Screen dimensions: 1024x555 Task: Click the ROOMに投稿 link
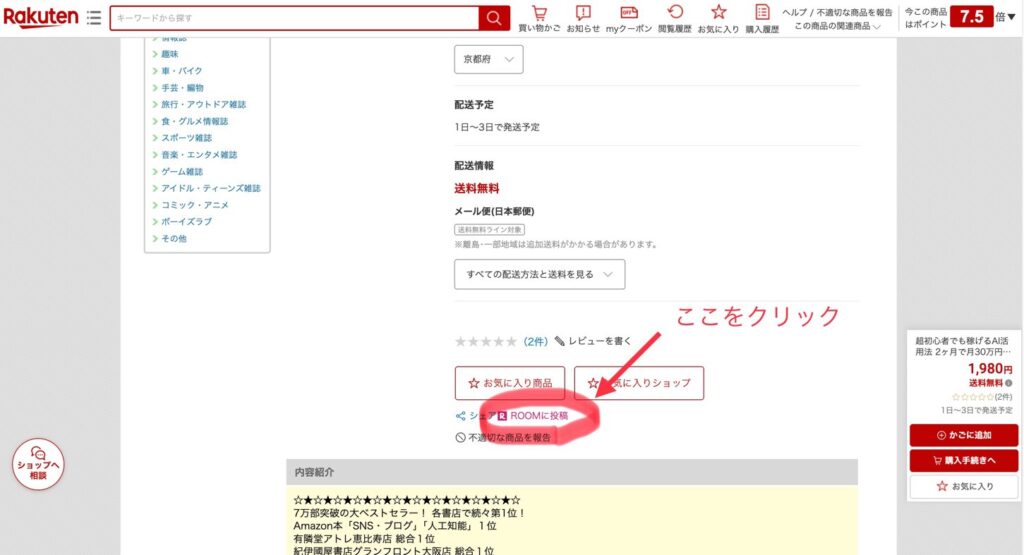click(x=538, y=415)
